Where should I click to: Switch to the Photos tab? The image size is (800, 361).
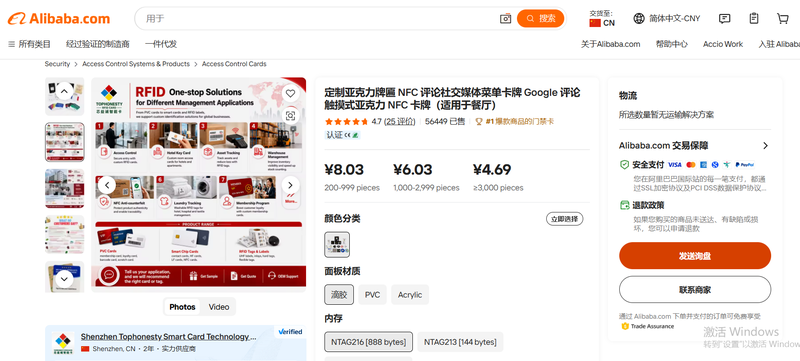182,307
